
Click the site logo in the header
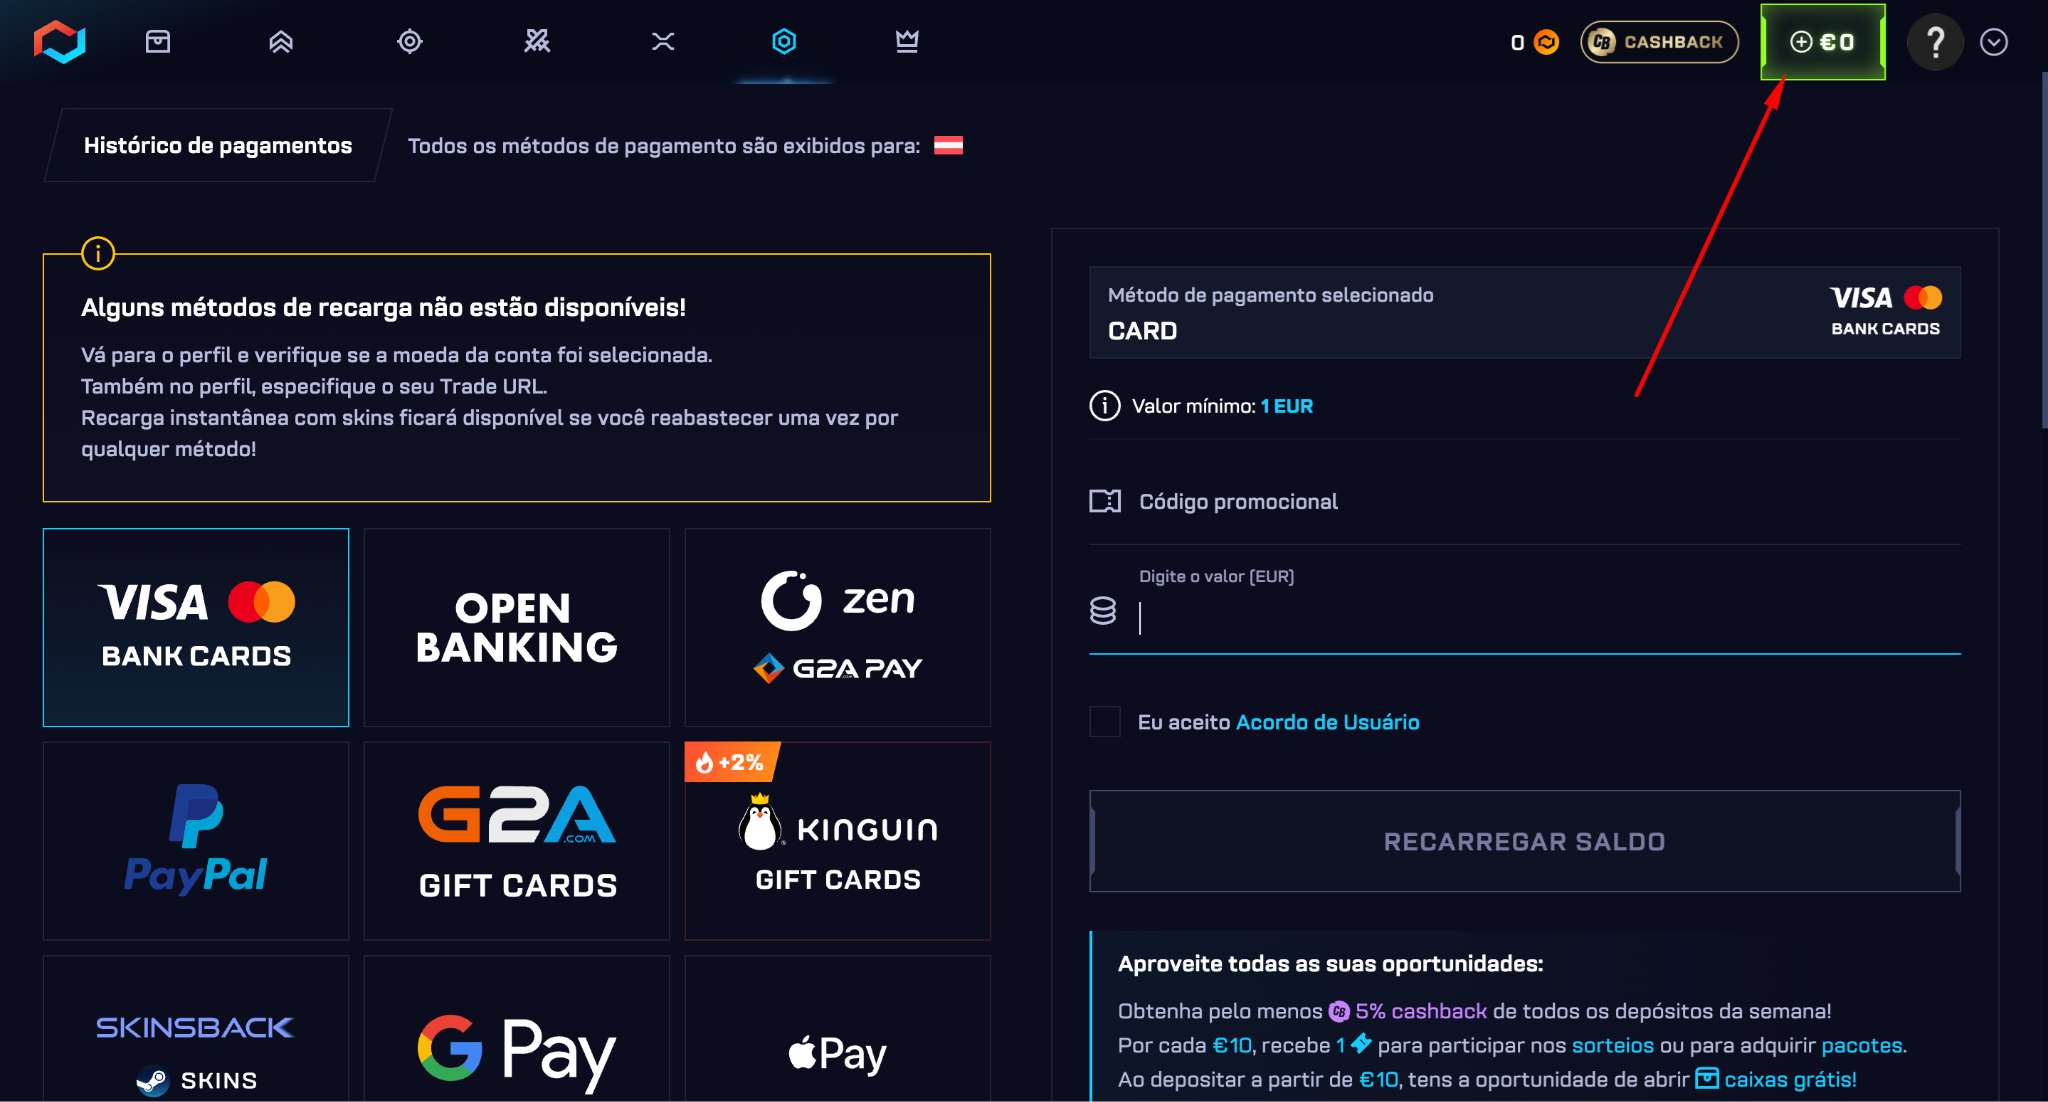pos(60,42)
